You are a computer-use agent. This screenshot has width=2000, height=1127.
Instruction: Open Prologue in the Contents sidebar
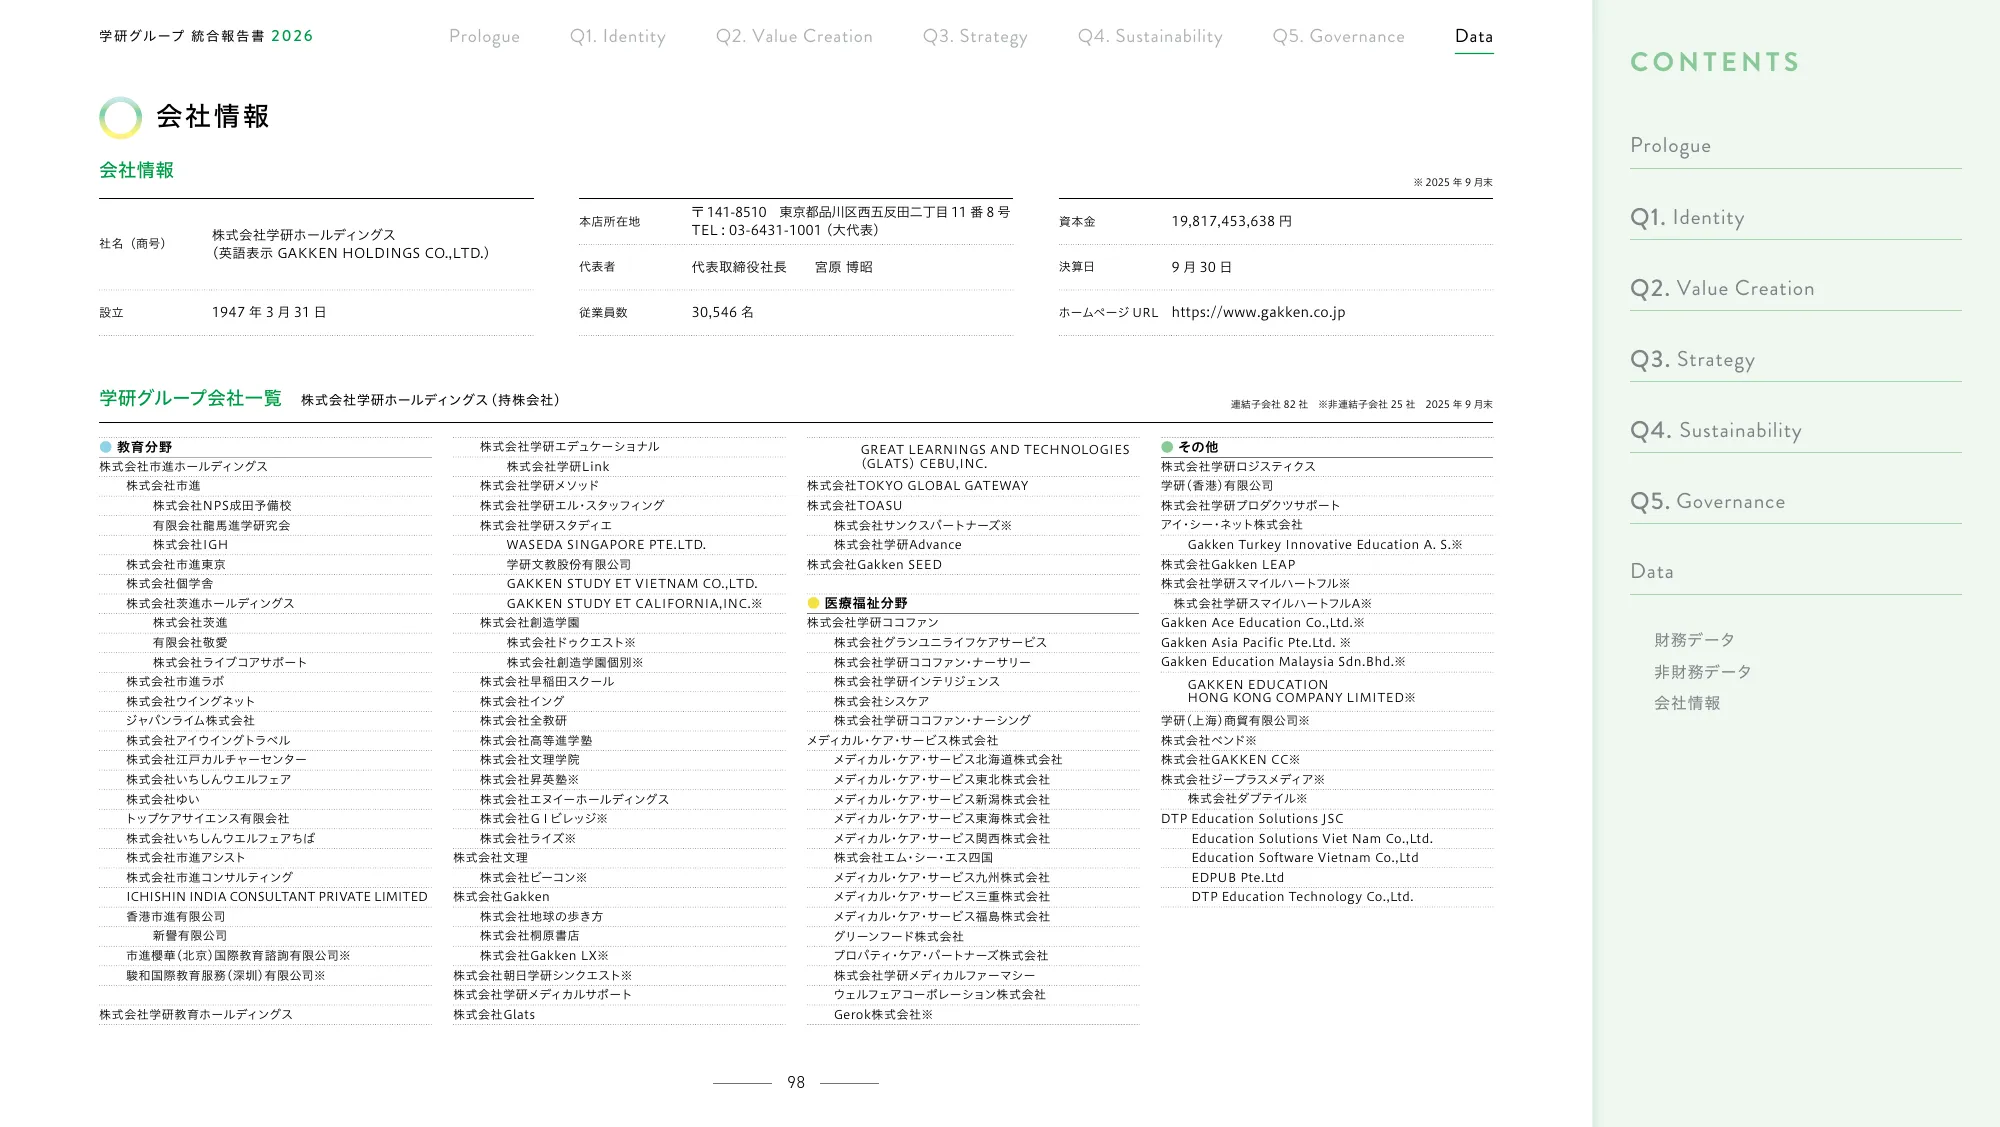point(1670,145)
